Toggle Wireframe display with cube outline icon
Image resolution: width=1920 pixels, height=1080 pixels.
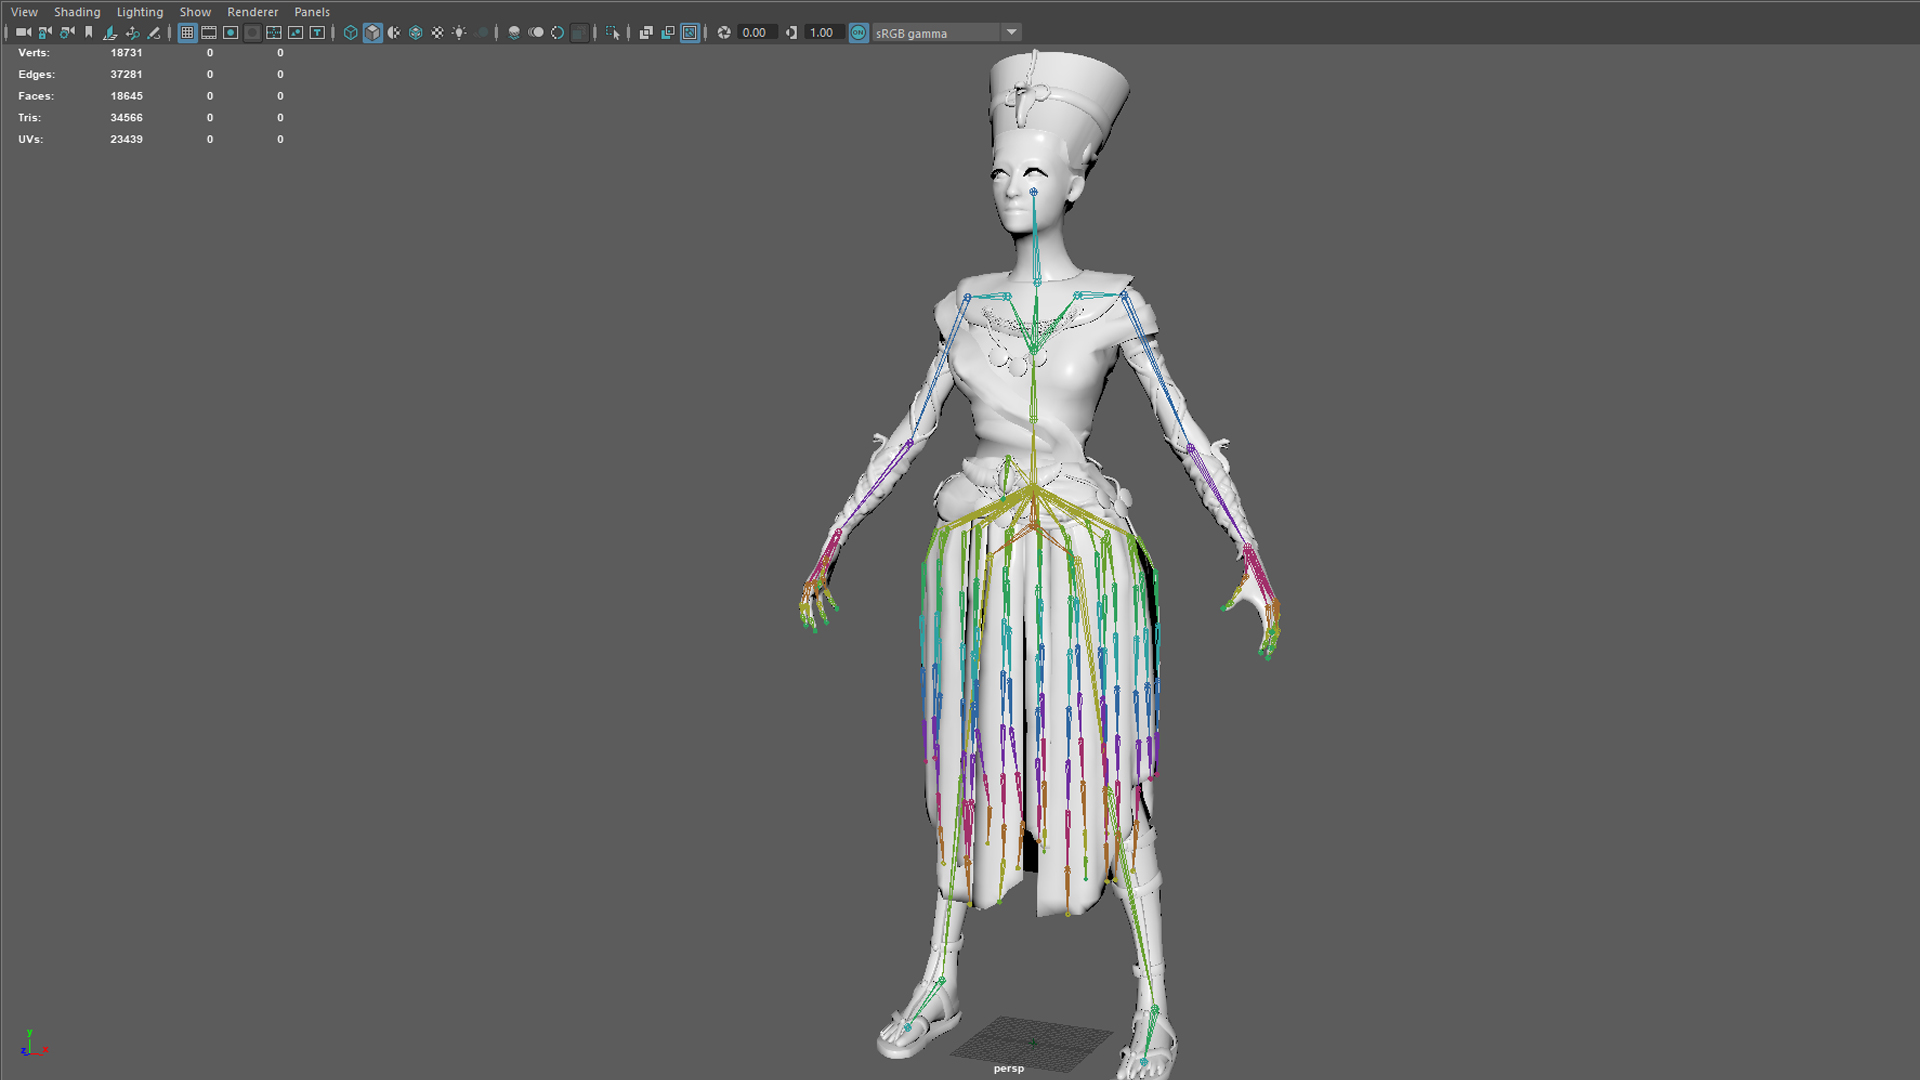[350, 33]
